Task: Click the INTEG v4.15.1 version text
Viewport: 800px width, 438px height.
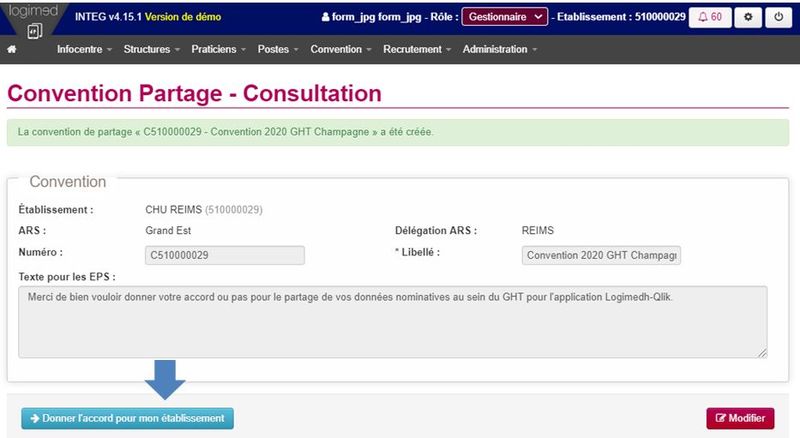Action: click(108, 17)
